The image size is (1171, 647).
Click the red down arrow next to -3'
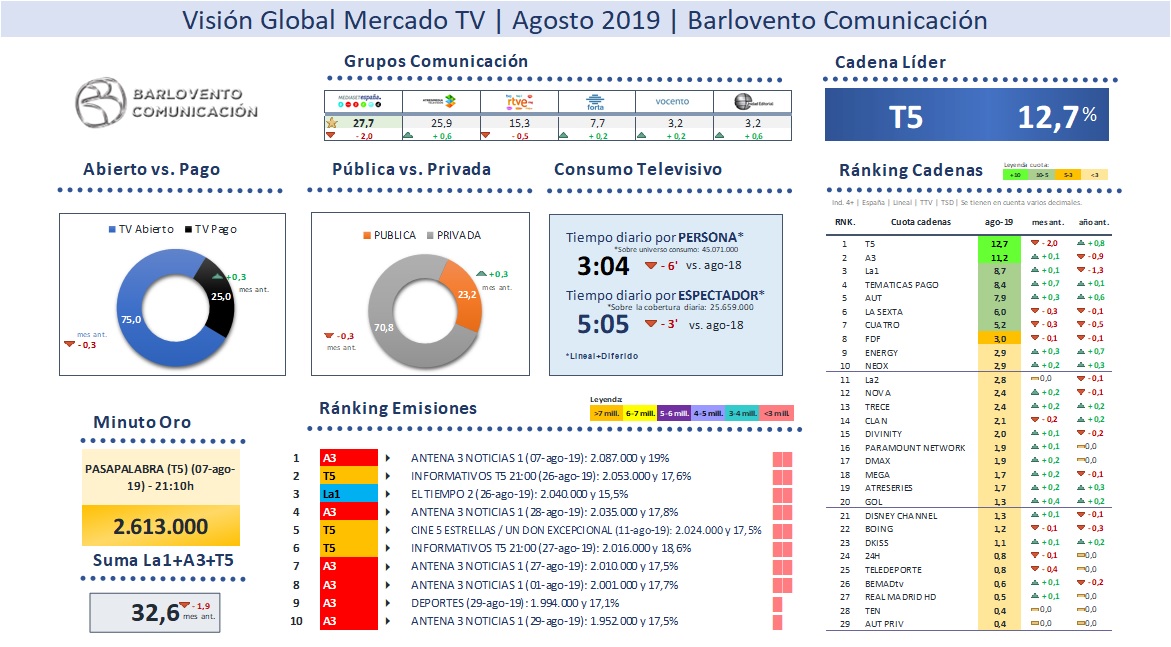(x=651, y=324)
